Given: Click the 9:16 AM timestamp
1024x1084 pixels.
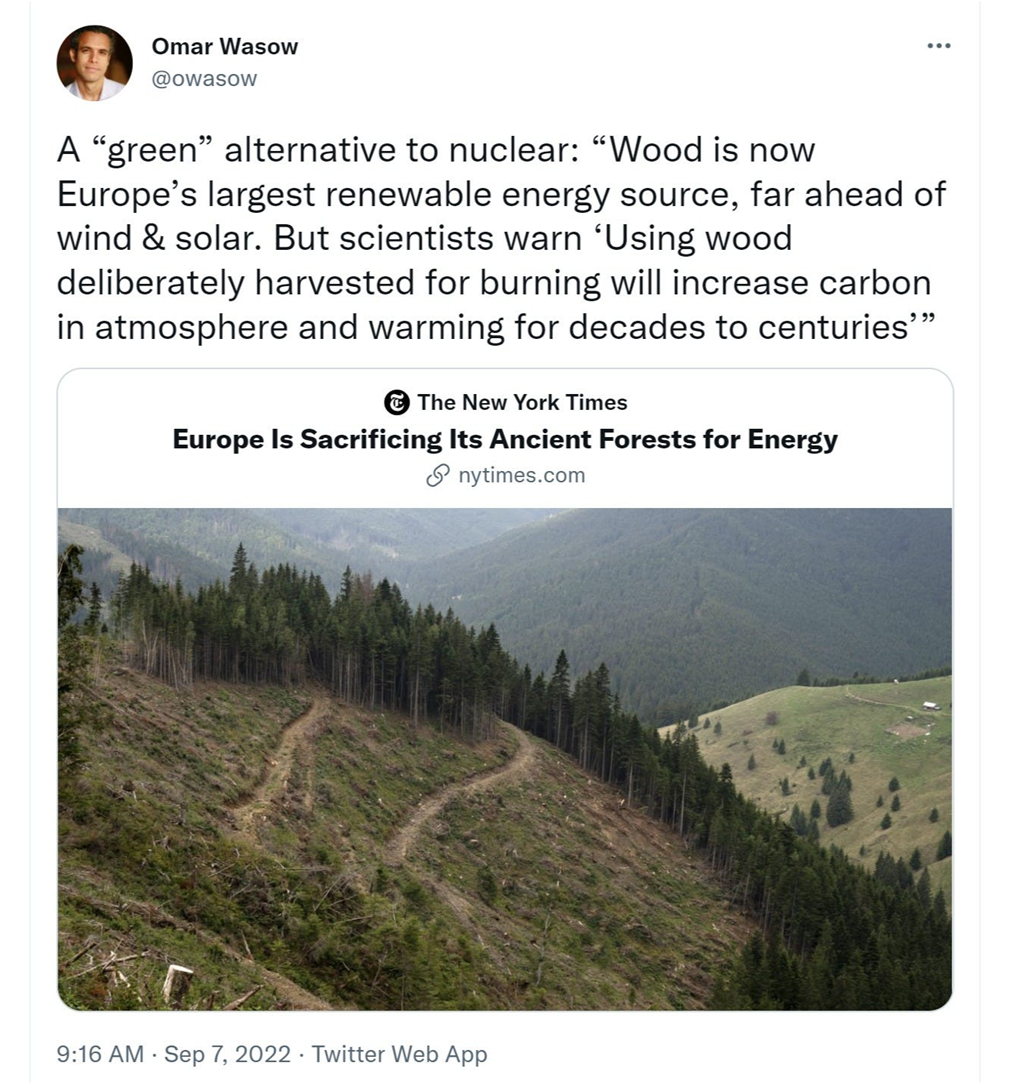Looking at the screenshot, I should 100,1054.
